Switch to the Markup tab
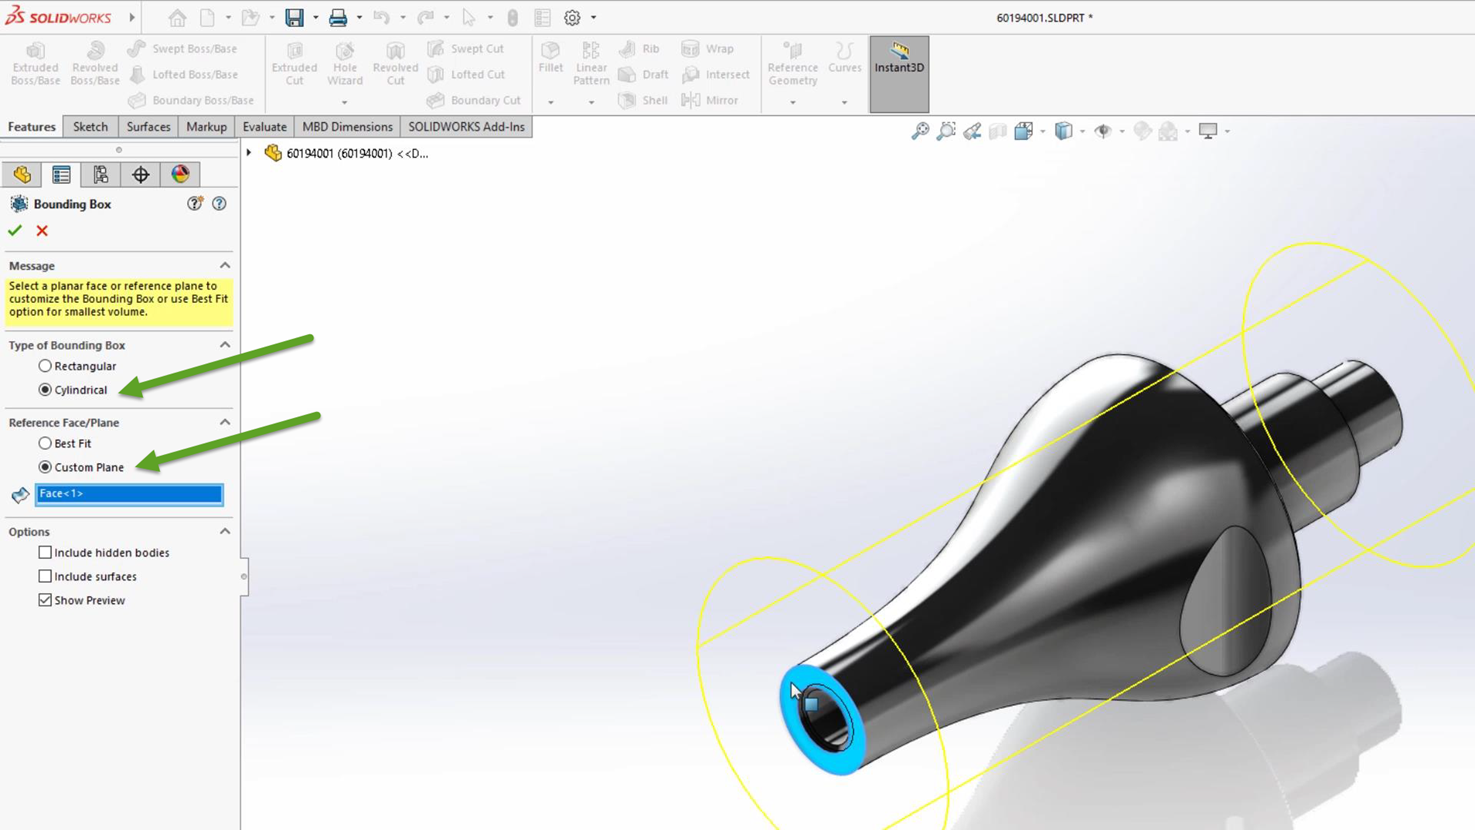Viewport: 1475px width, 830px height. (207, 127)
